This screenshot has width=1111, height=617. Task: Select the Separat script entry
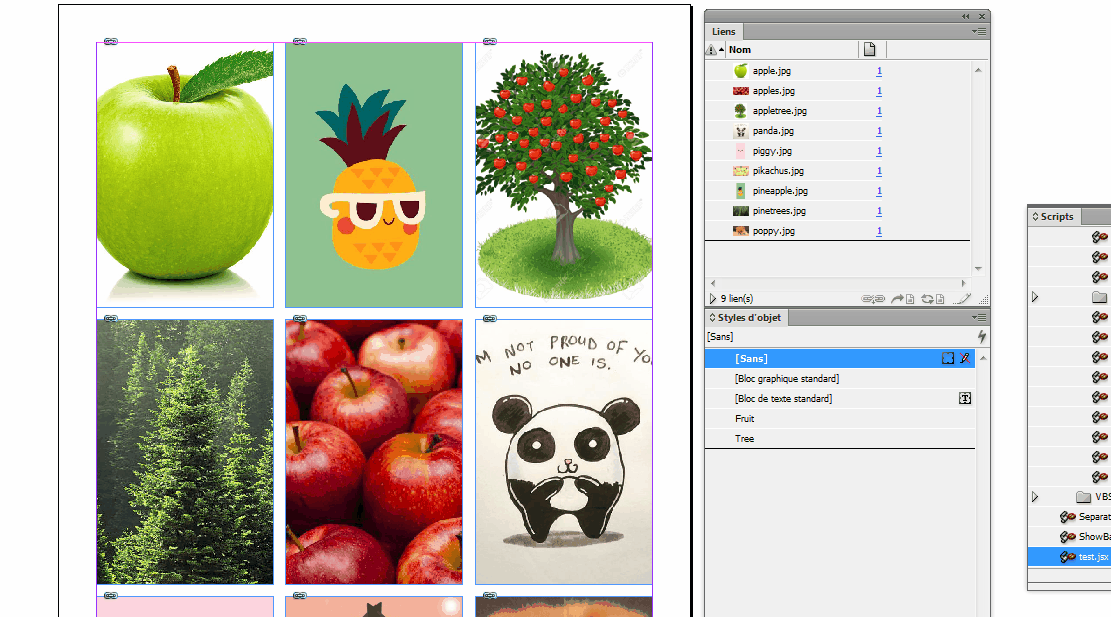coord(1069,517)
